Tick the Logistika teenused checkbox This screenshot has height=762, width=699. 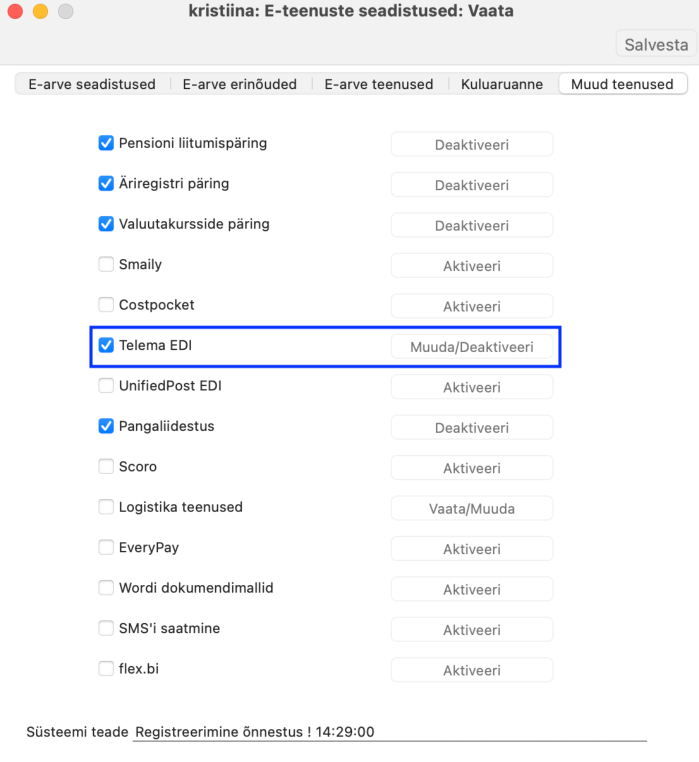[106, 507]
